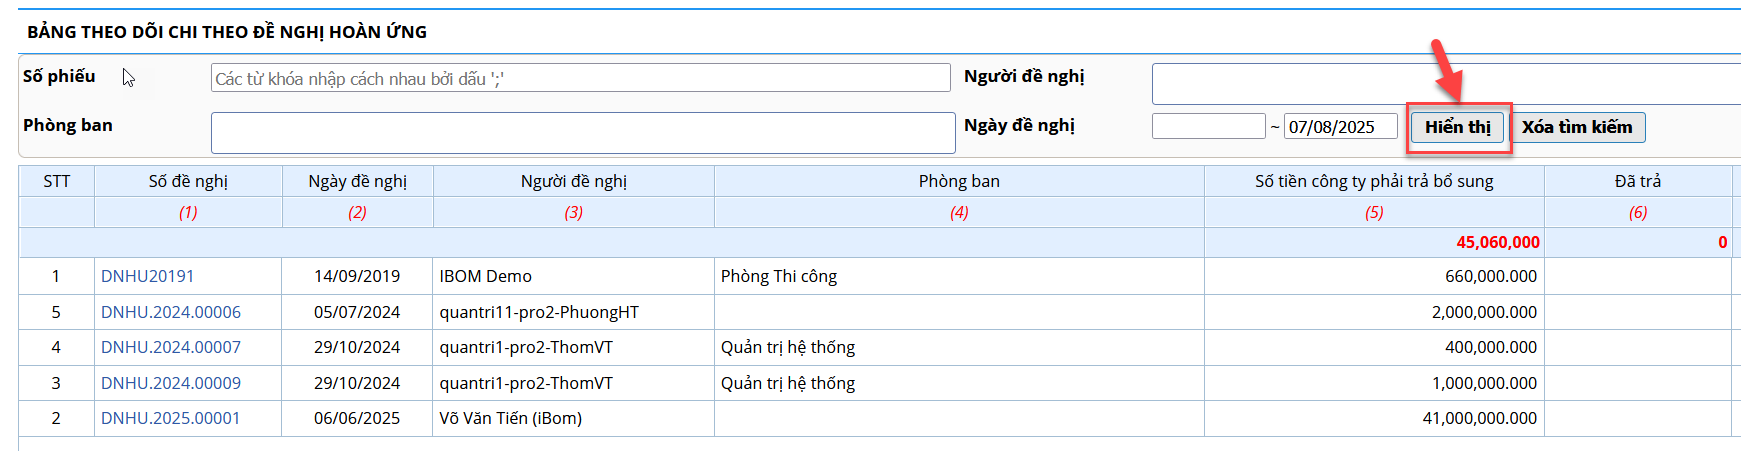This screenshot has height=451, width=1741.
Task: Click the Phòng ban column header
Action: (959, 181)
